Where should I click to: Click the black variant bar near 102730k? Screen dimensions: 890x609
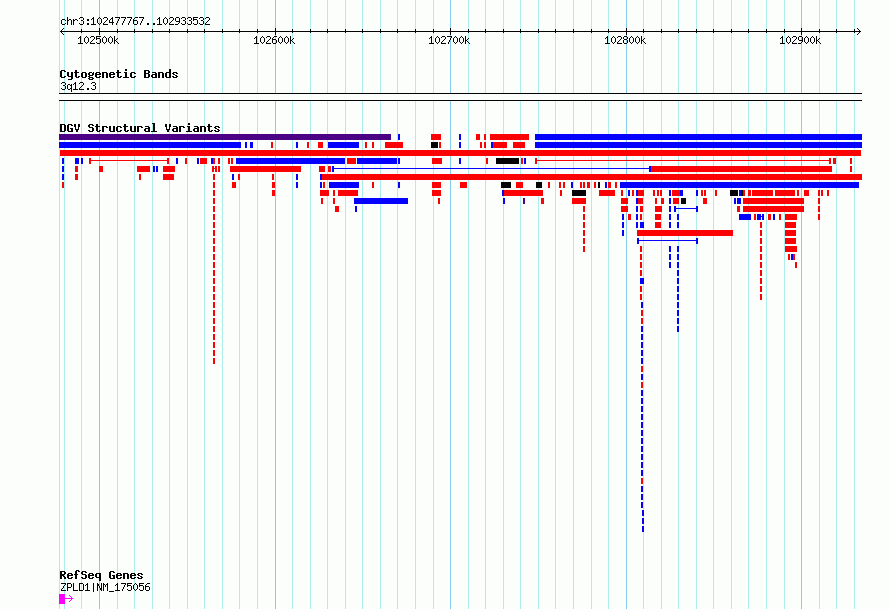[507, 161]
